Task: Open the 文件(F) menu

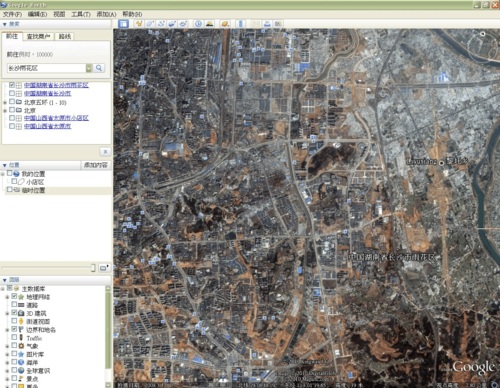Action: [x=12, y=14]
